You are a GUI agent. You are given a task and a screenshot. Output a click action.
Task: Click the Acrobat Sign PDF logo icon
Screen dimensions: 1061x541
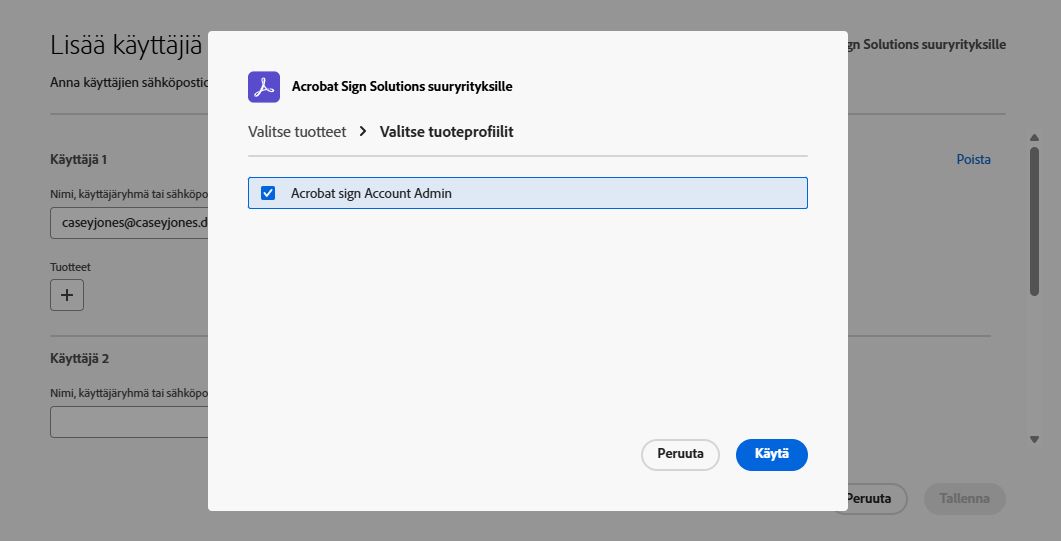264,87
